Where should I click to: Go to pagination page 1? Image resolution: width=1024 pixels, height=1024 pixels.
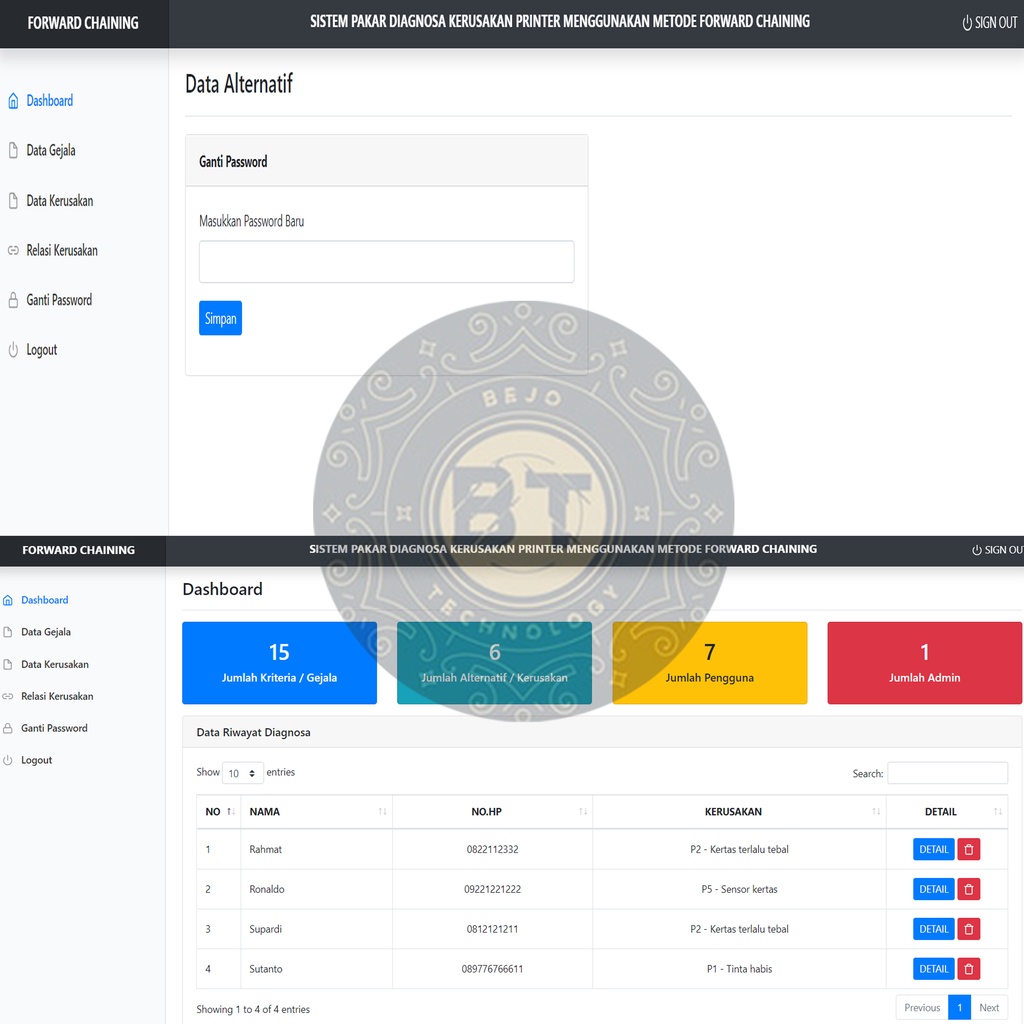click(x=959, y=1008)
